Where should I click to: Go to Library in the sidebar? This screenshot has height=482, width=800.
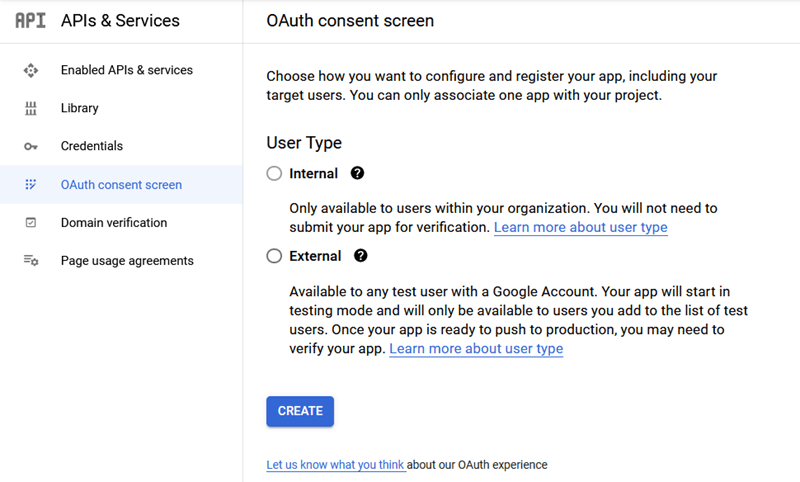pos(79,108)
